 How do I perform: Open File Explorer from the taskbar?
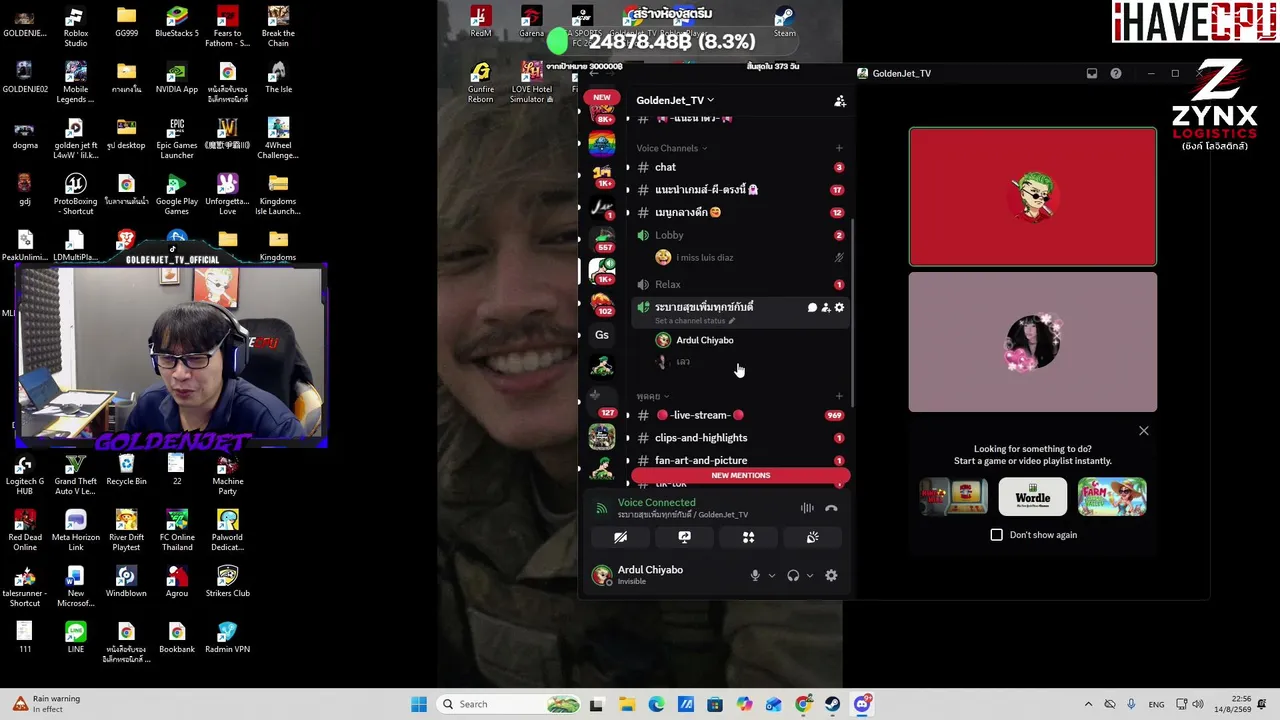click(x=627, y=704)
